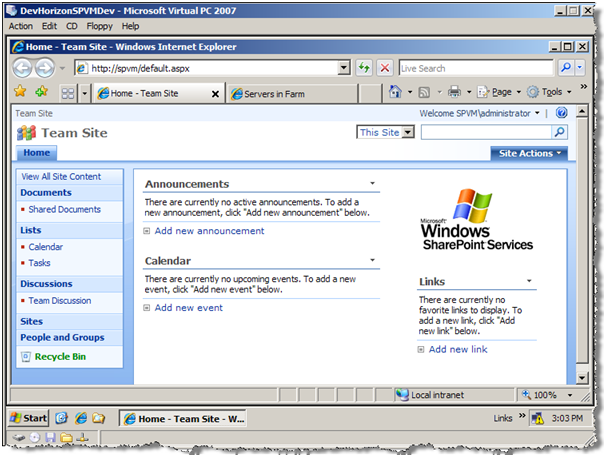Refresh the page with the green arrows icon
Screen dimensions: 606x457
364,68
